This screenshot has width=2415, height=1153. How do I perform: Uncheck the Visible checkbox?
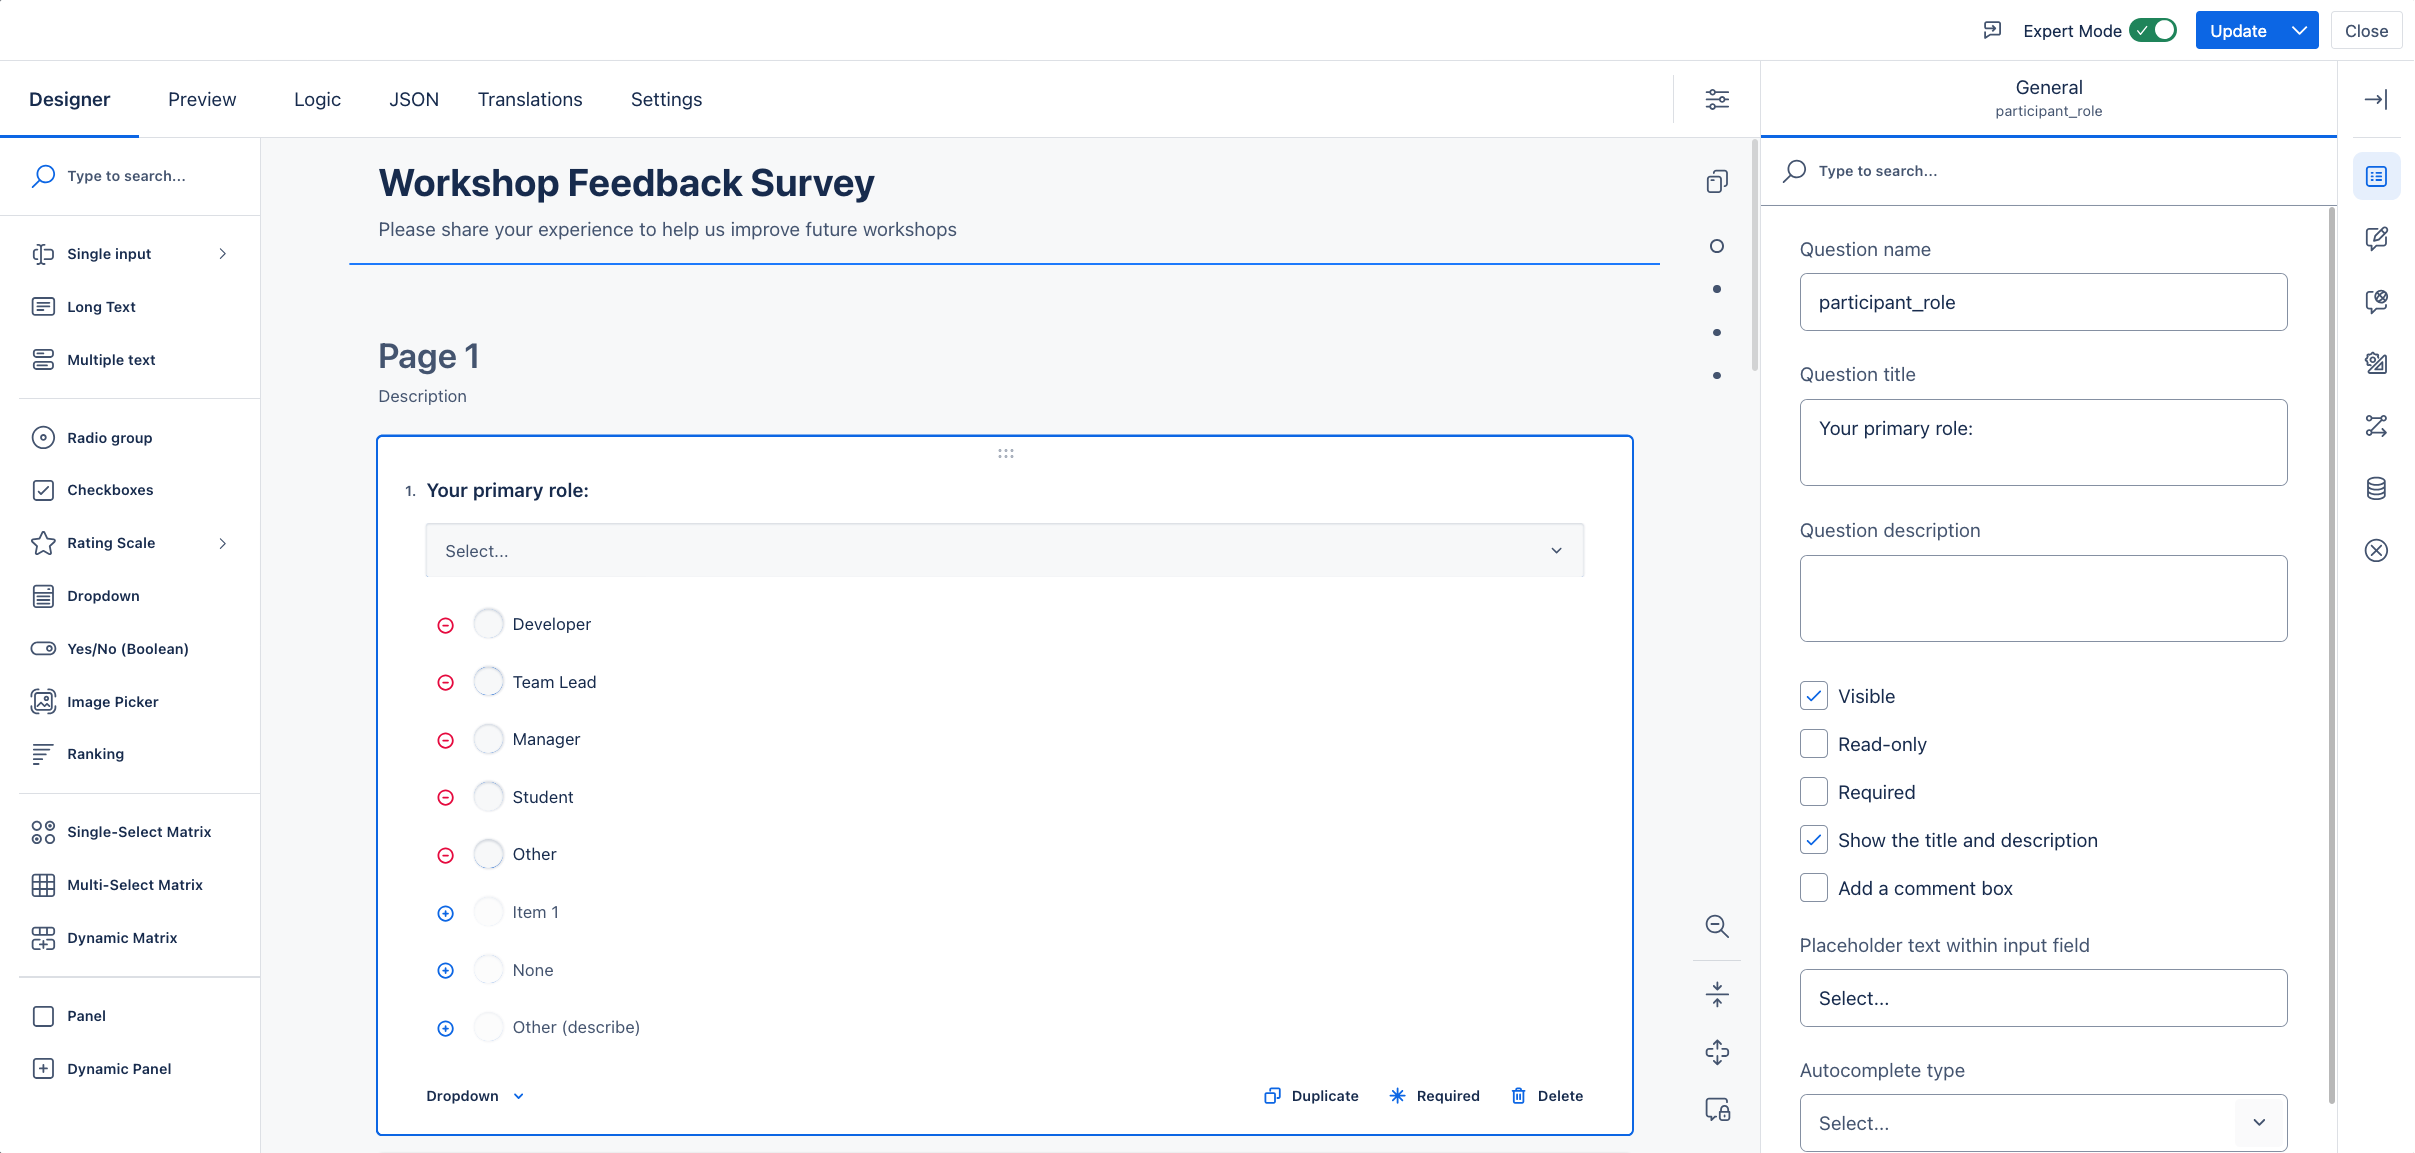coord(1813,696)
